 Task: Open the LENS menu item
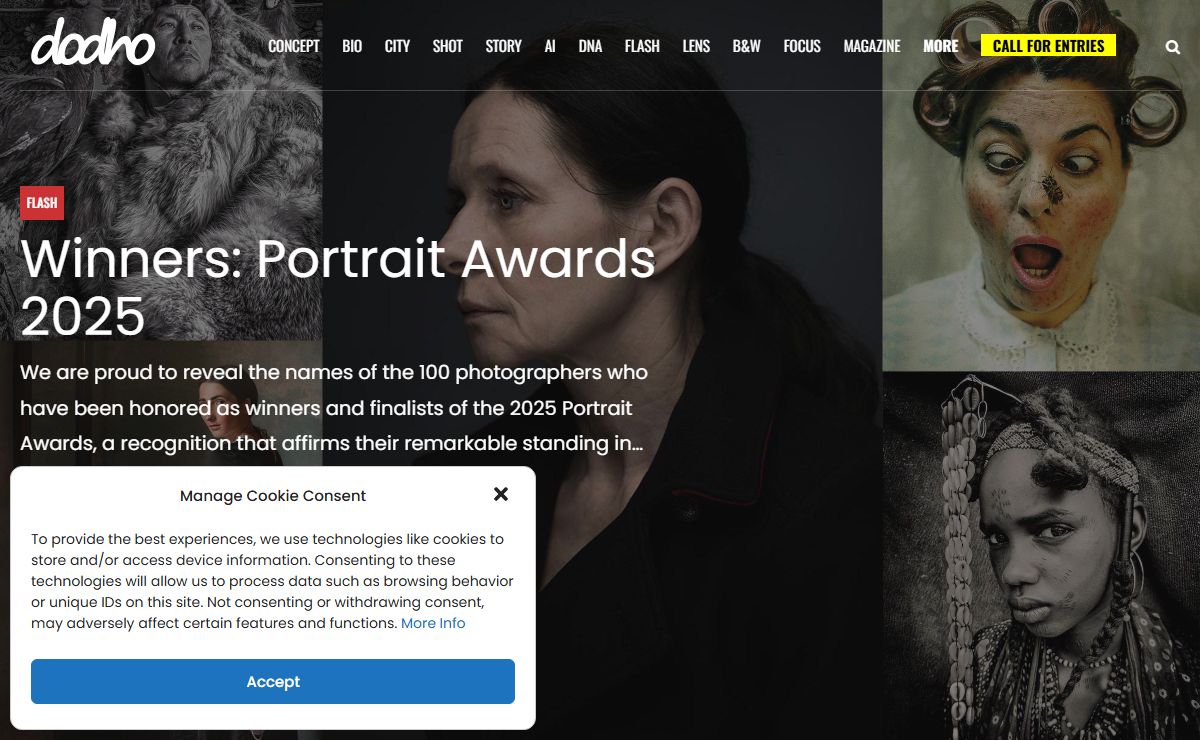pyautogui.click(x=696, y=46)
